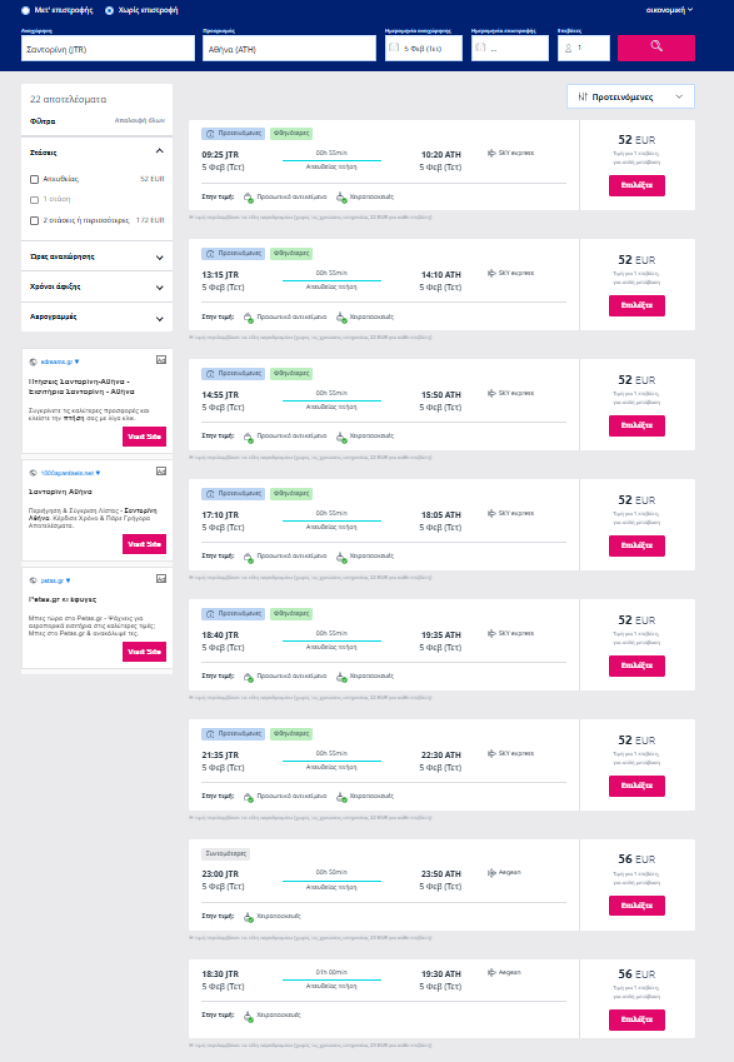
Task: Click the ad image icon on edreams.gr card
Action: pos(161,359)
